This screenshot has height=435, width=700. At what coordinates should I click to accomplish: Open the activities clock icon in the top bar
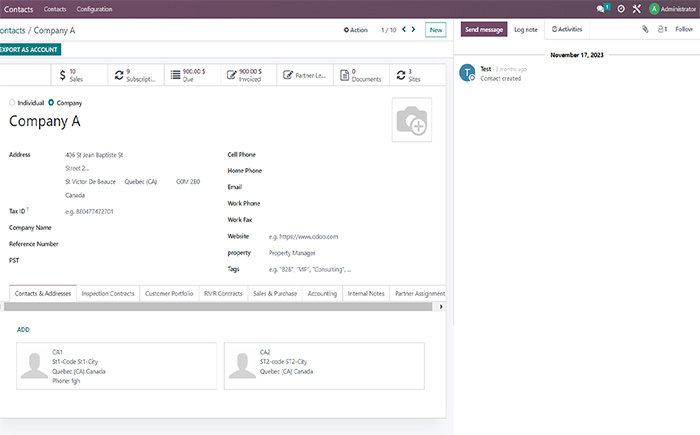pyautogui.click(x=621, y=8)
